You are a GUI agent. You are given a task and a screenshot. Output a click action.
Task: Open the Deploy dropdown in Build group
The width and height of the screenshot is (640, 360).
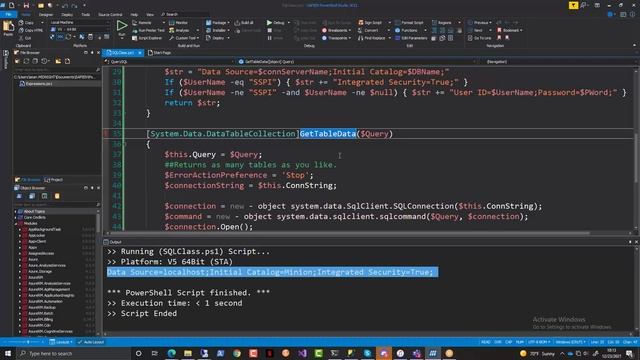pos(218,38)
